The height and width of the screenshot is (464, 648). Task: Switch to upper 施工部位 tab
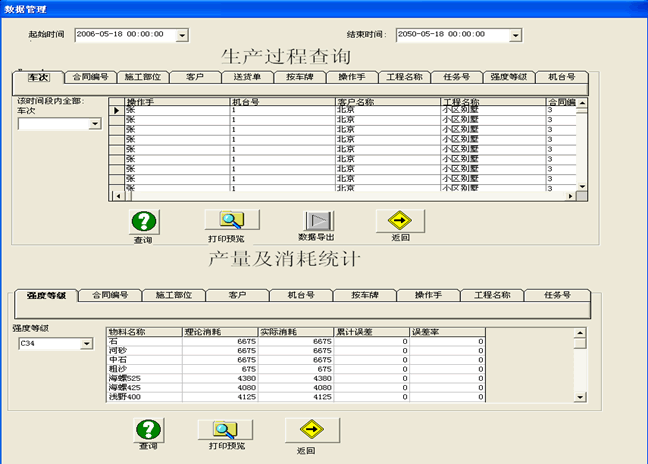[x=143, y=77]
